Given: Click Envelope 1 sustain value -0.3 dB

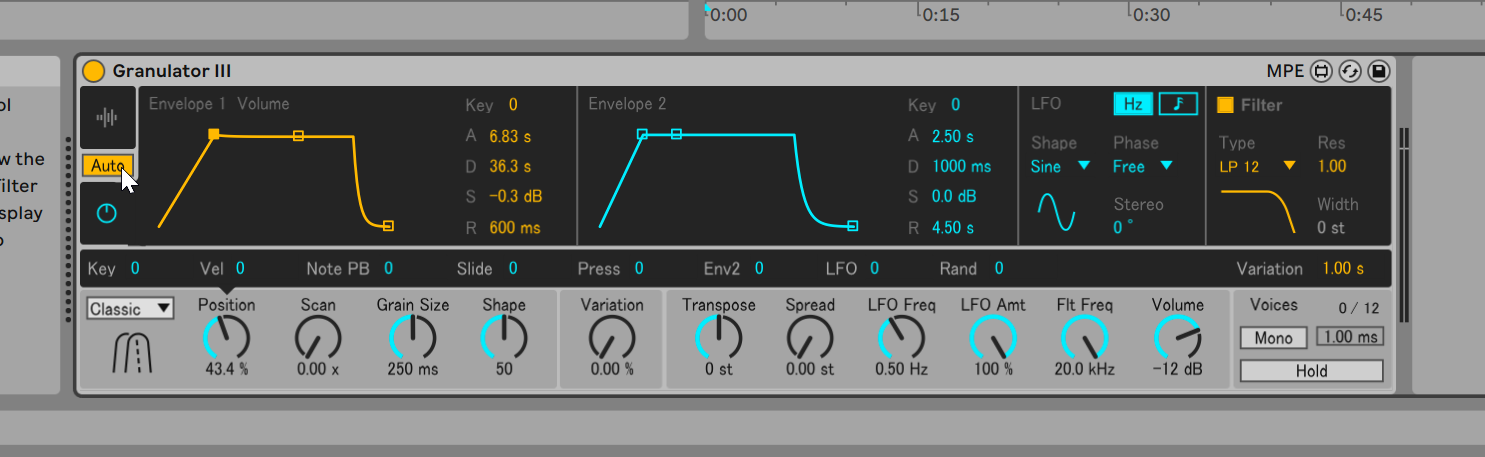Looking at the screenshot, I should pos(516,197).
